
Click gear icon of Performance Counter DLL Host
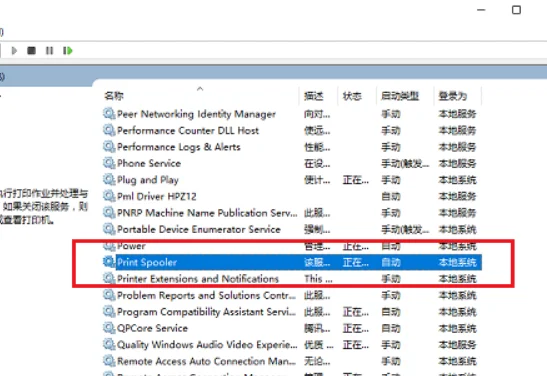click(109, 130)
